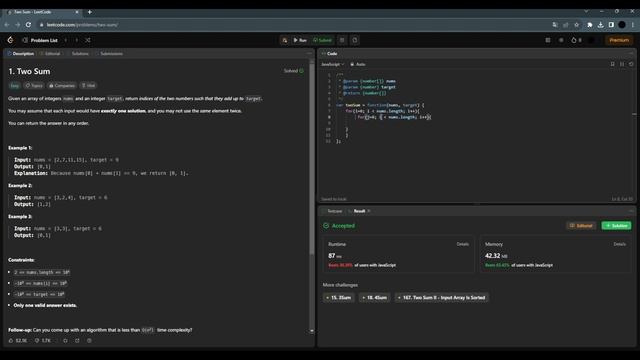
Task: Expand the Companies tag
Action: point(62,85)
